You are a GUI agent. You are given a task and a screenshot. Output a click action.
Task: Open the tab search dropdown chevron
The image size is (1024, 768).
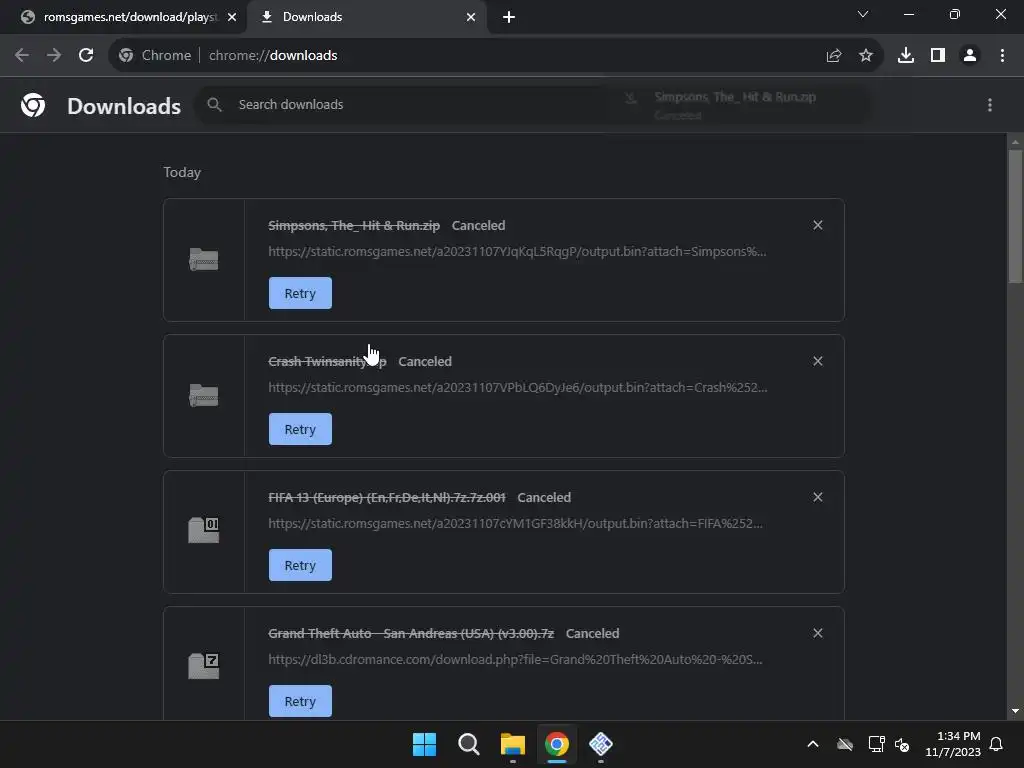coord(863,14)
